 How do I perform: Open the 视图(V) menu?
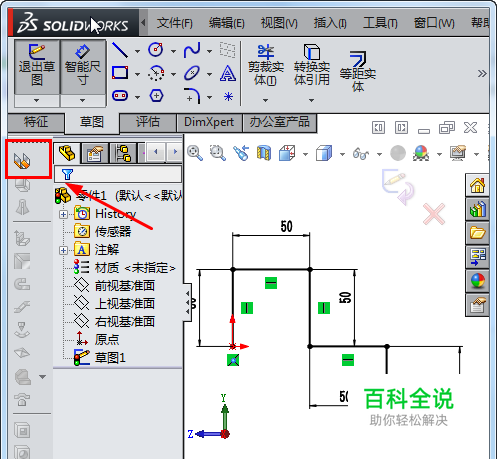tap(279, 23)
